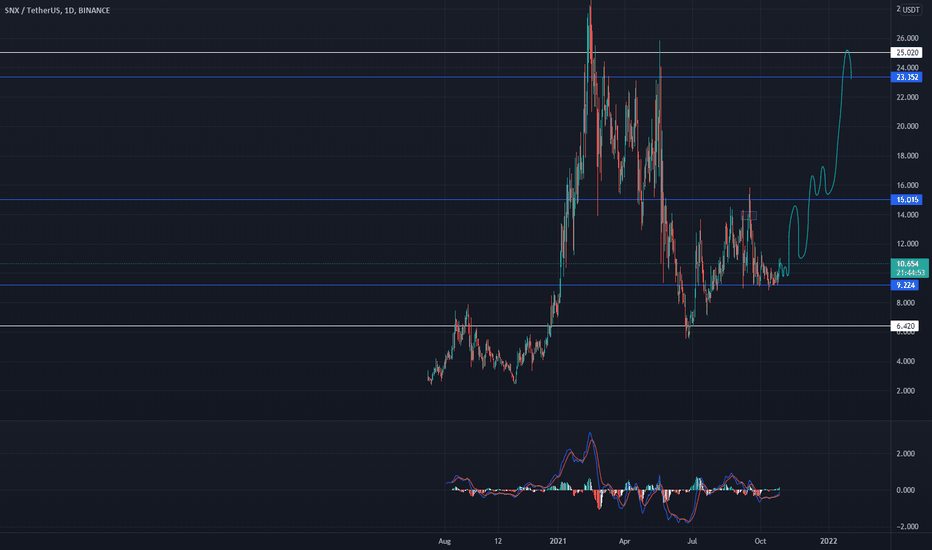Viewport: 932px width, 550px height.
Task: Click the 0.000 indicator axis tick
Action: click(905, 490)
